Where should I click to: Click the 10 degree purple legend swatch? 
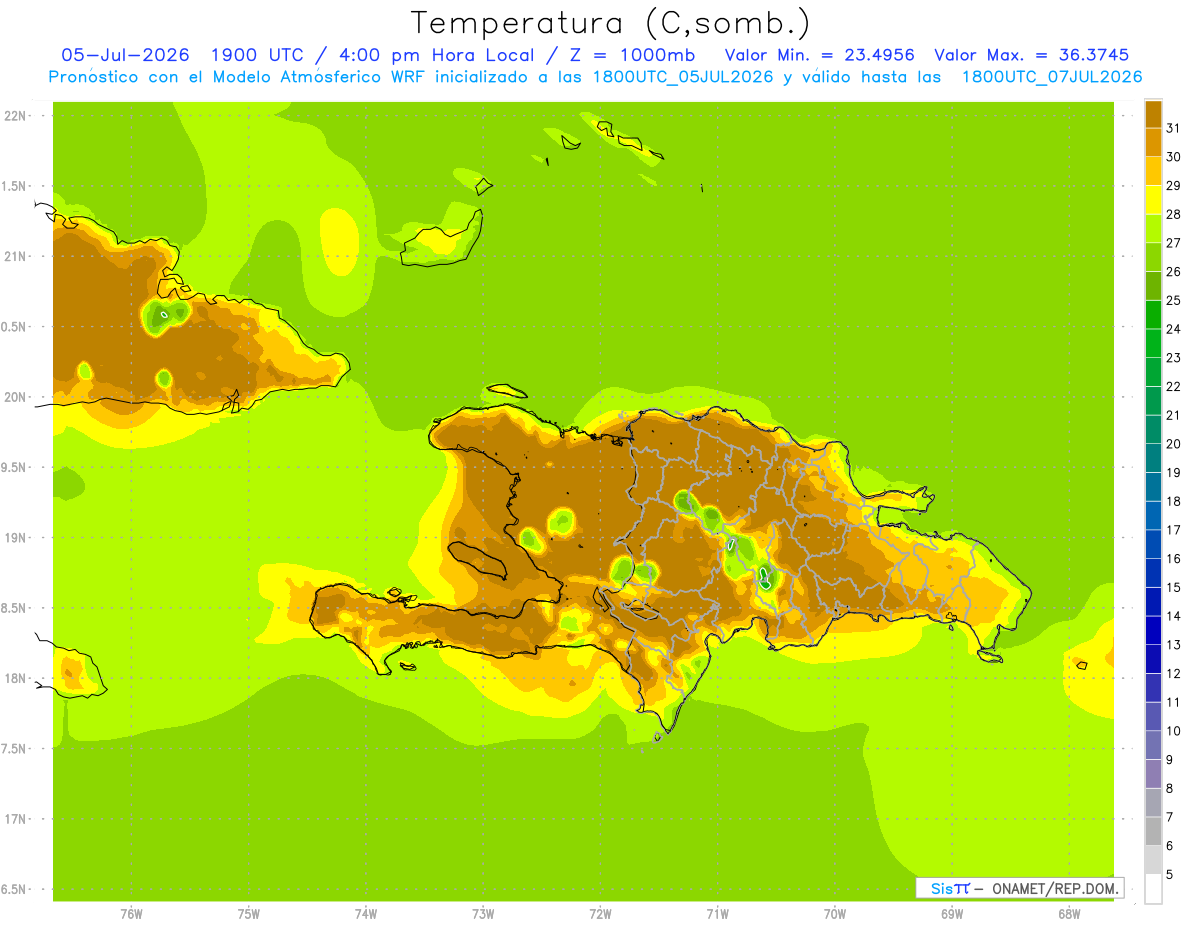1153,716
